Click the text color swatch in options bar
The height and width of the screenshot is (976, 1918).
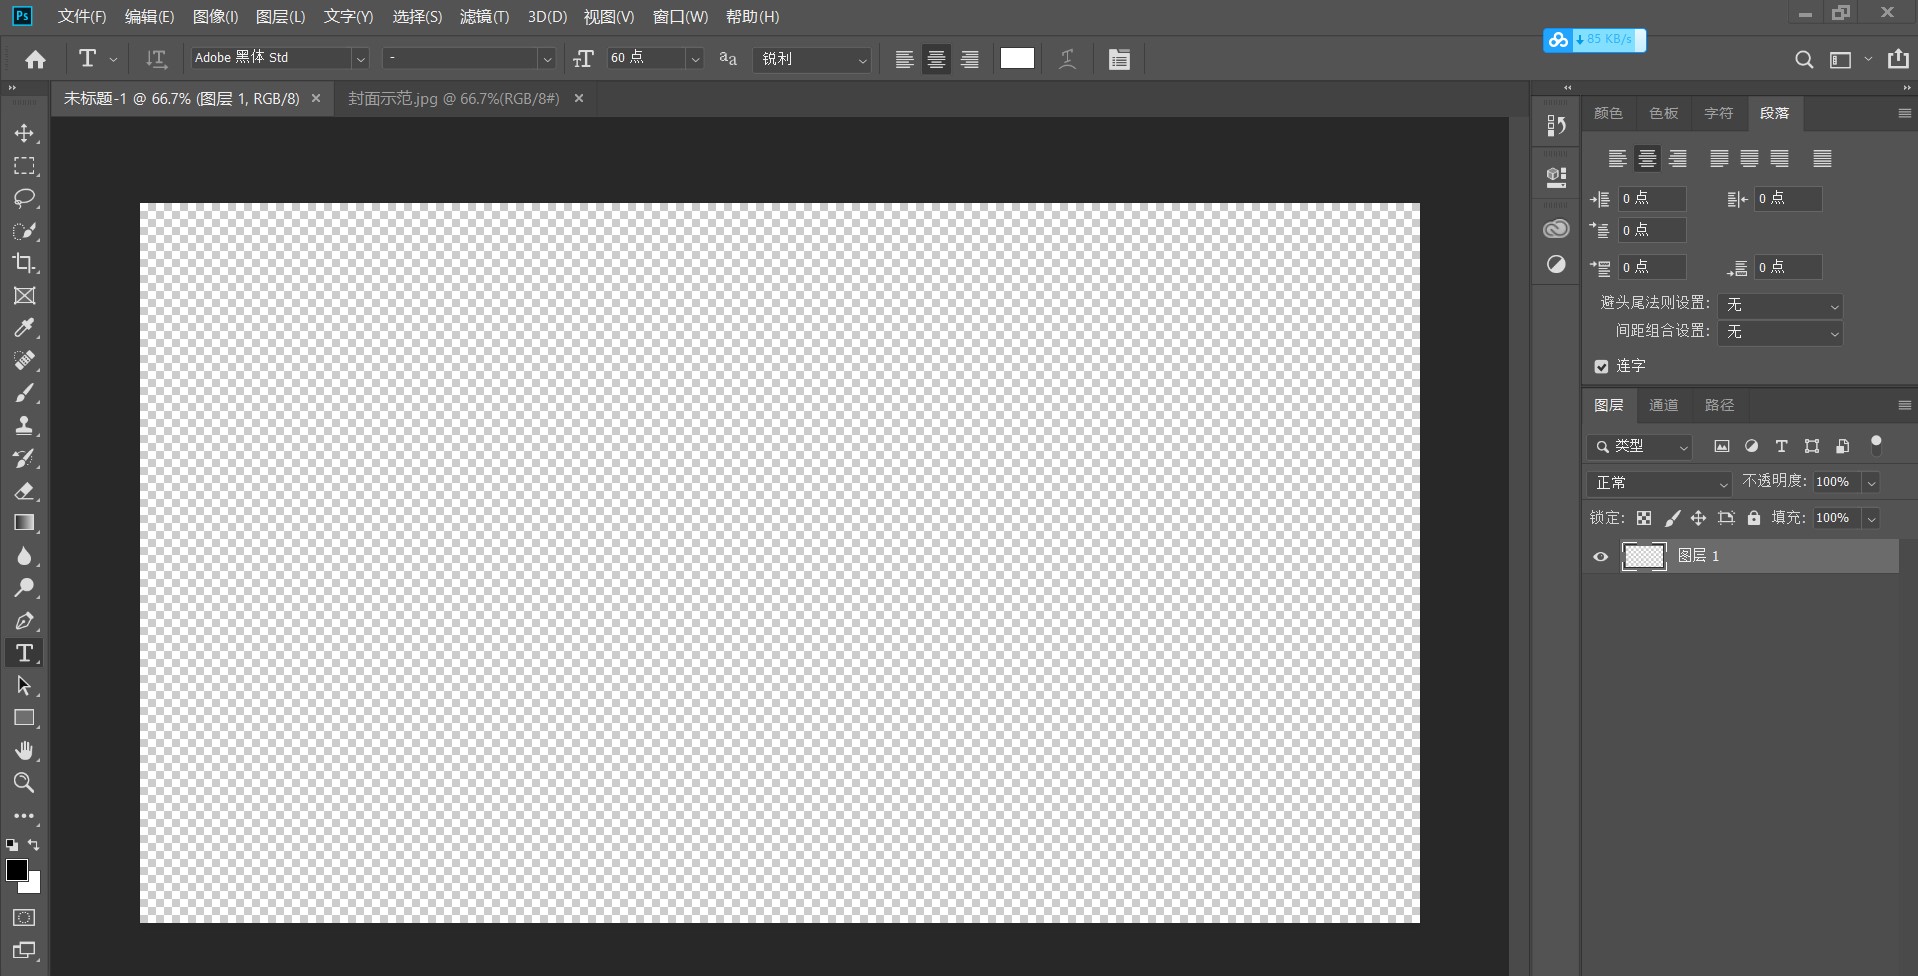pyautogui.click(x=1017, y=58)
